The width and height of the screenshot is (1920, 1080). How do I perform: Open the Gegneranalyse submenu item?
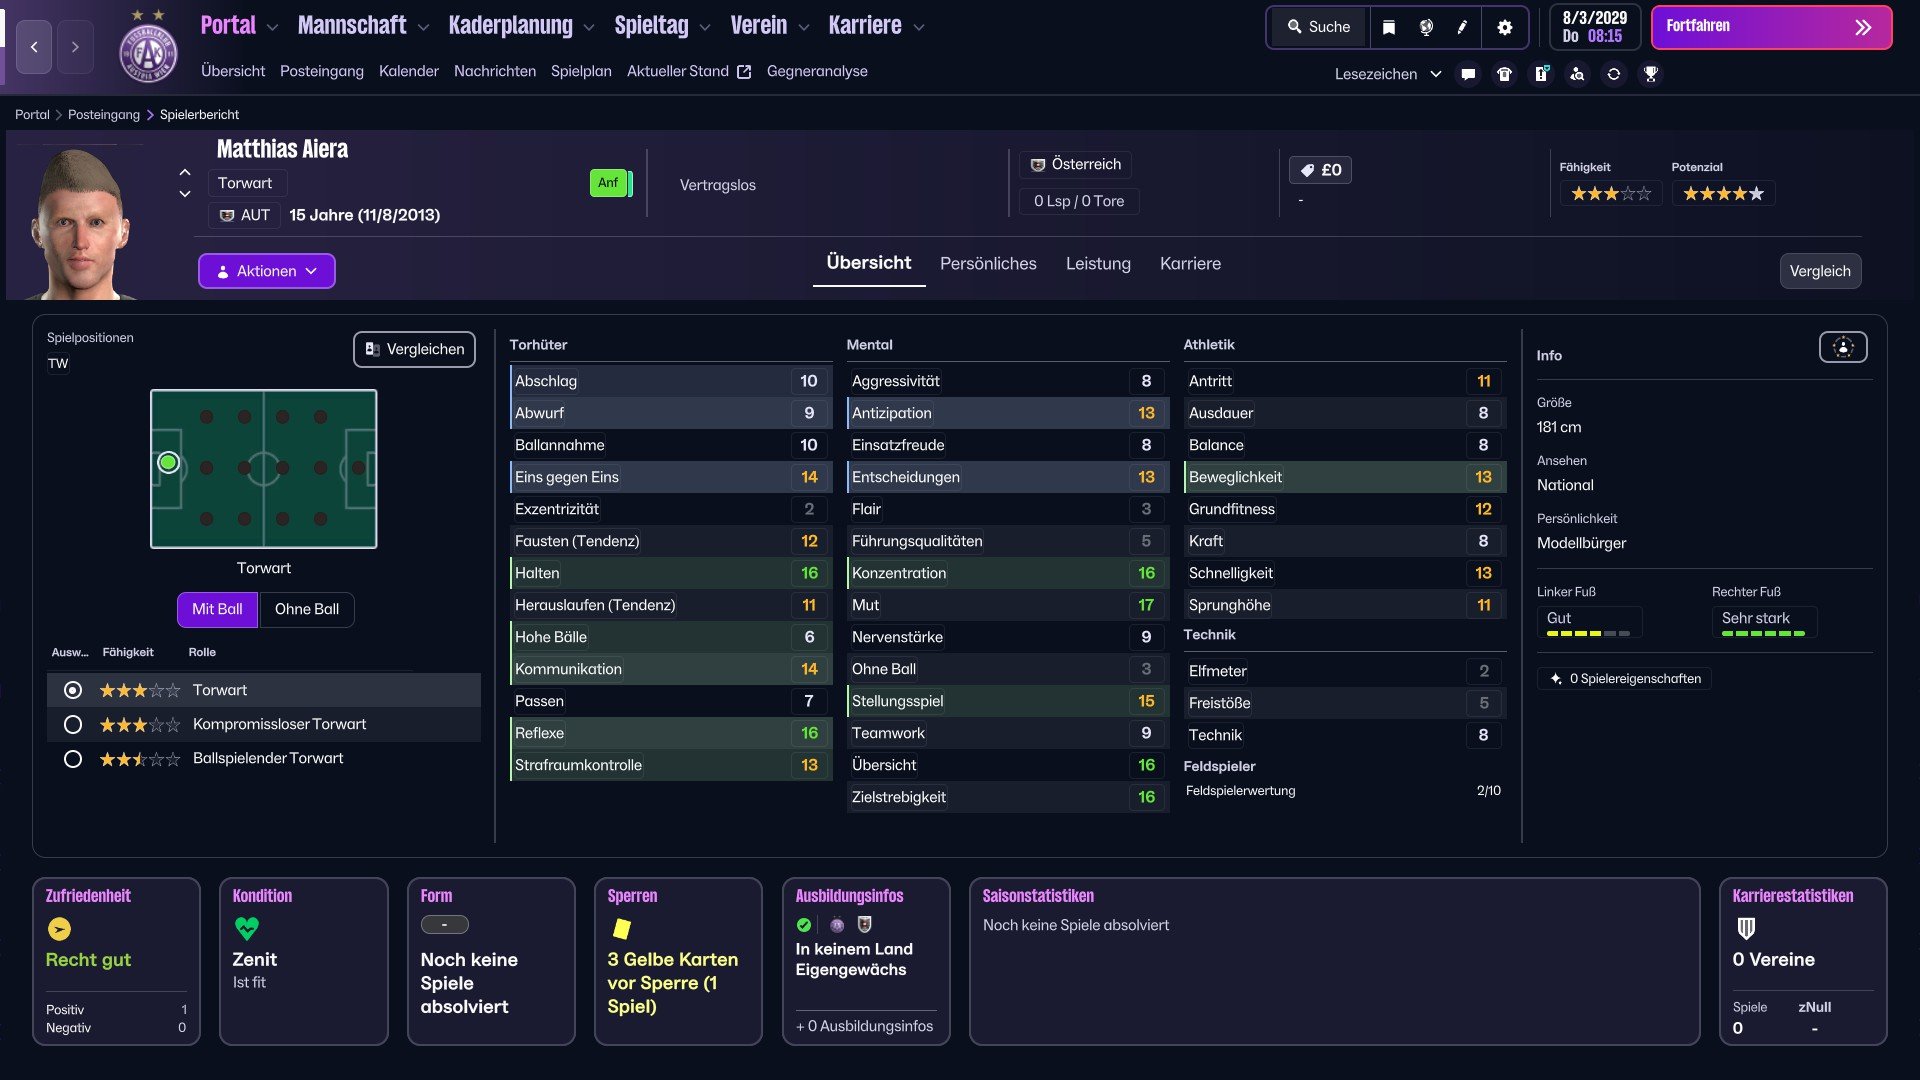pyautogui.click(x=816, y=71)
